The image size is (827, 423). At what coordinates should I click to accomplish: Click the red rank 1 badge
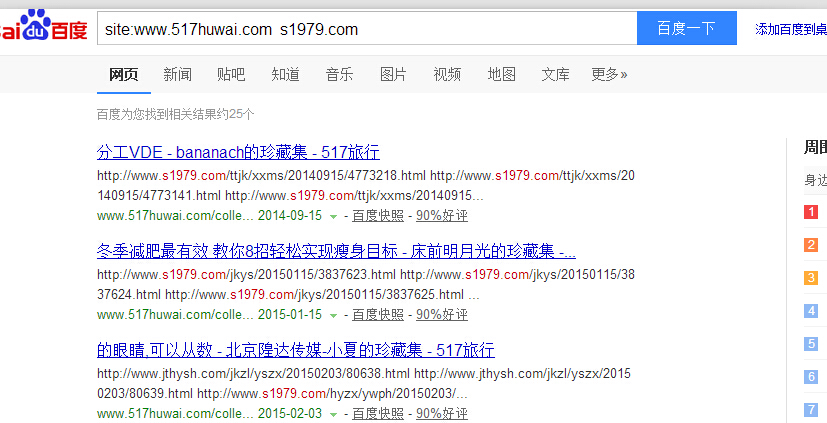click(x=811, y=212)
